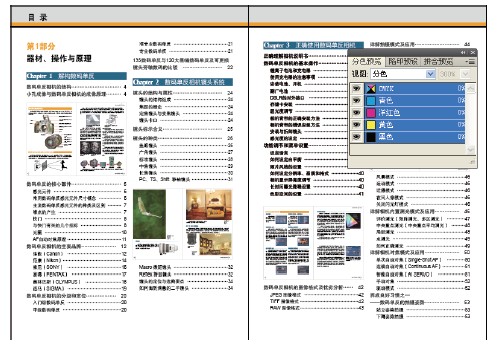The height and width of the screenshot is (360, 504).
Task: Click scroll down arrow in plate list
Action: coord(470,150)
